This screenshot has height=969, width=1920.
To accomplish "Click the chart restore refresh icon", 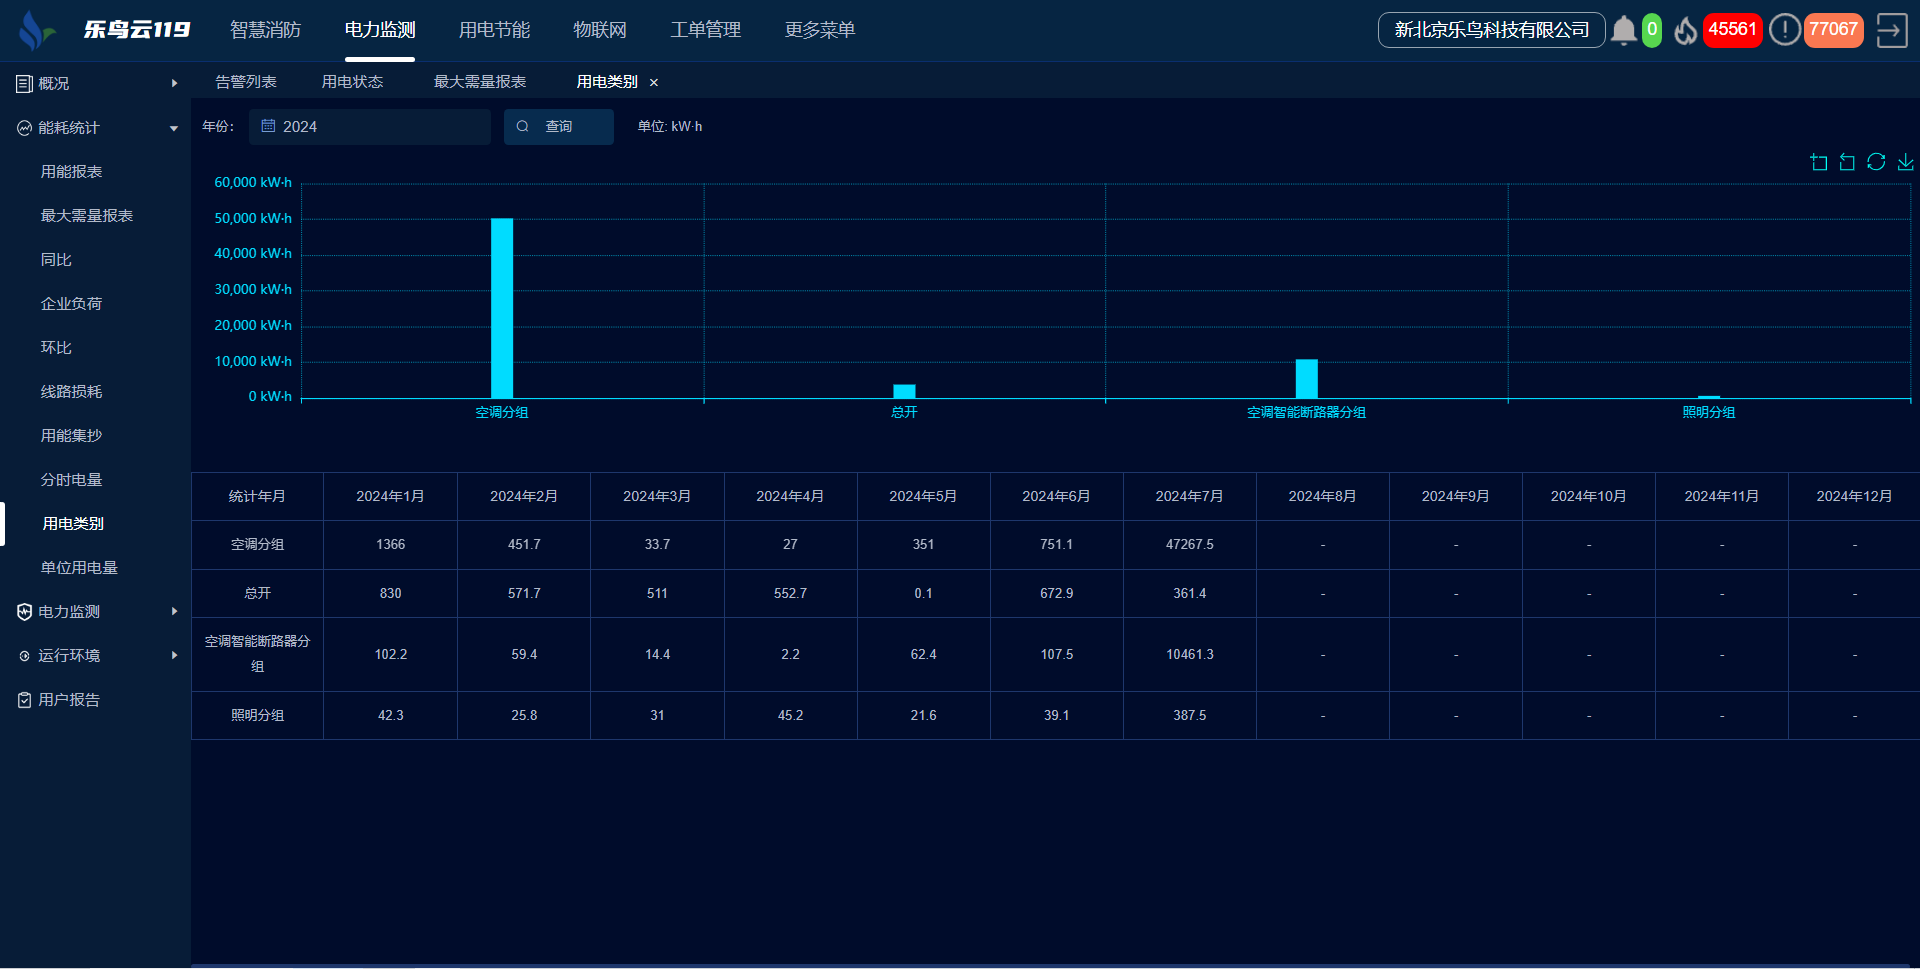I will (x=1876, y=162).
